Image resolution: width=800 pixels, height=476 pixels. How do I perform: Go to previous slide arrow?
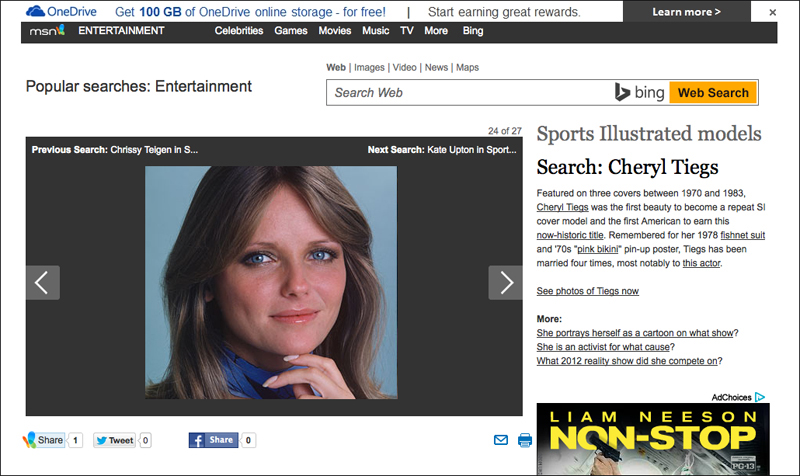(x=43, y=283)
